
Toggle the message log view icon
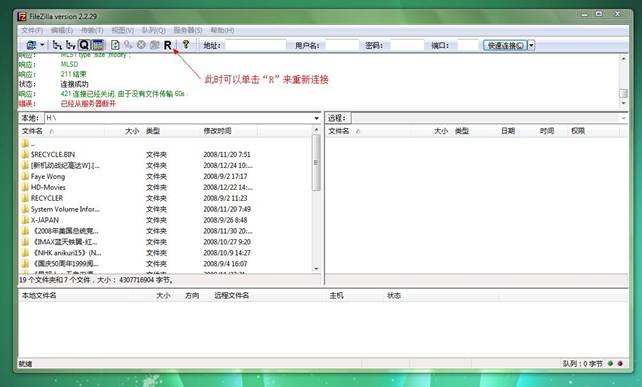(x=97, y=45)
